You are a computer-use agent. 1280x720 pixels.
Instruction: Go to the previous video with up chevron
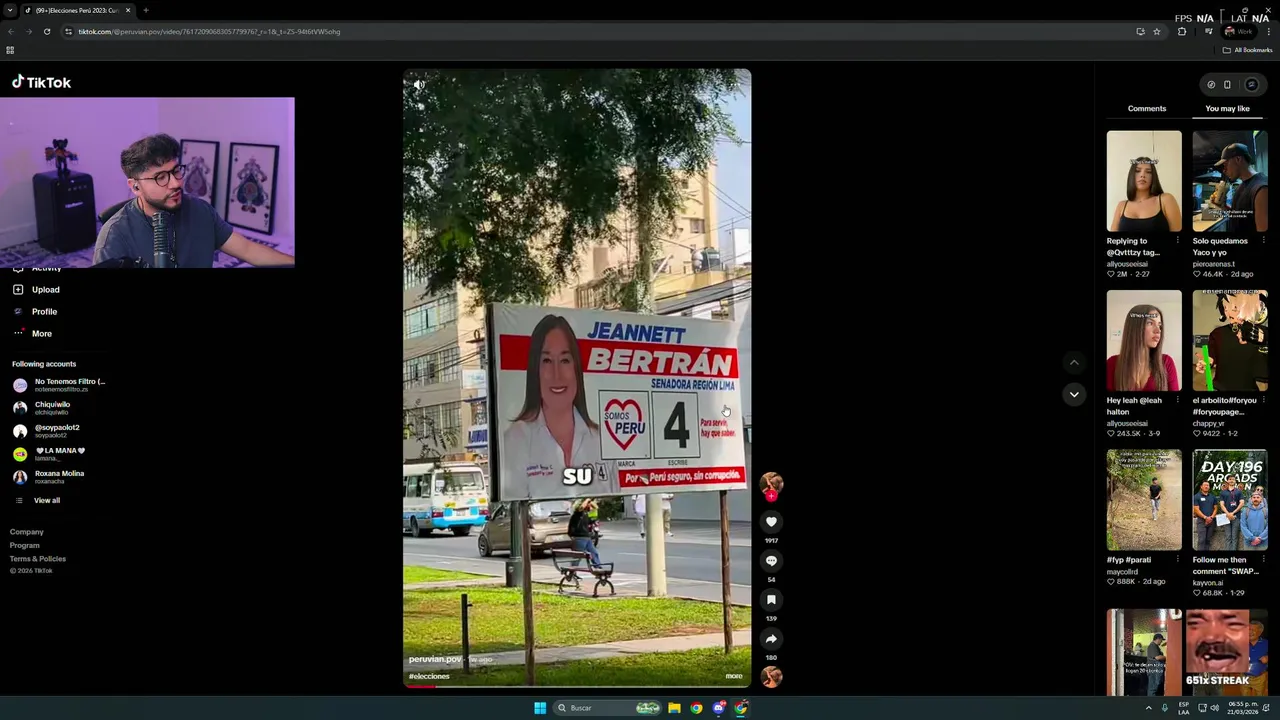(x=1074, y=363)
